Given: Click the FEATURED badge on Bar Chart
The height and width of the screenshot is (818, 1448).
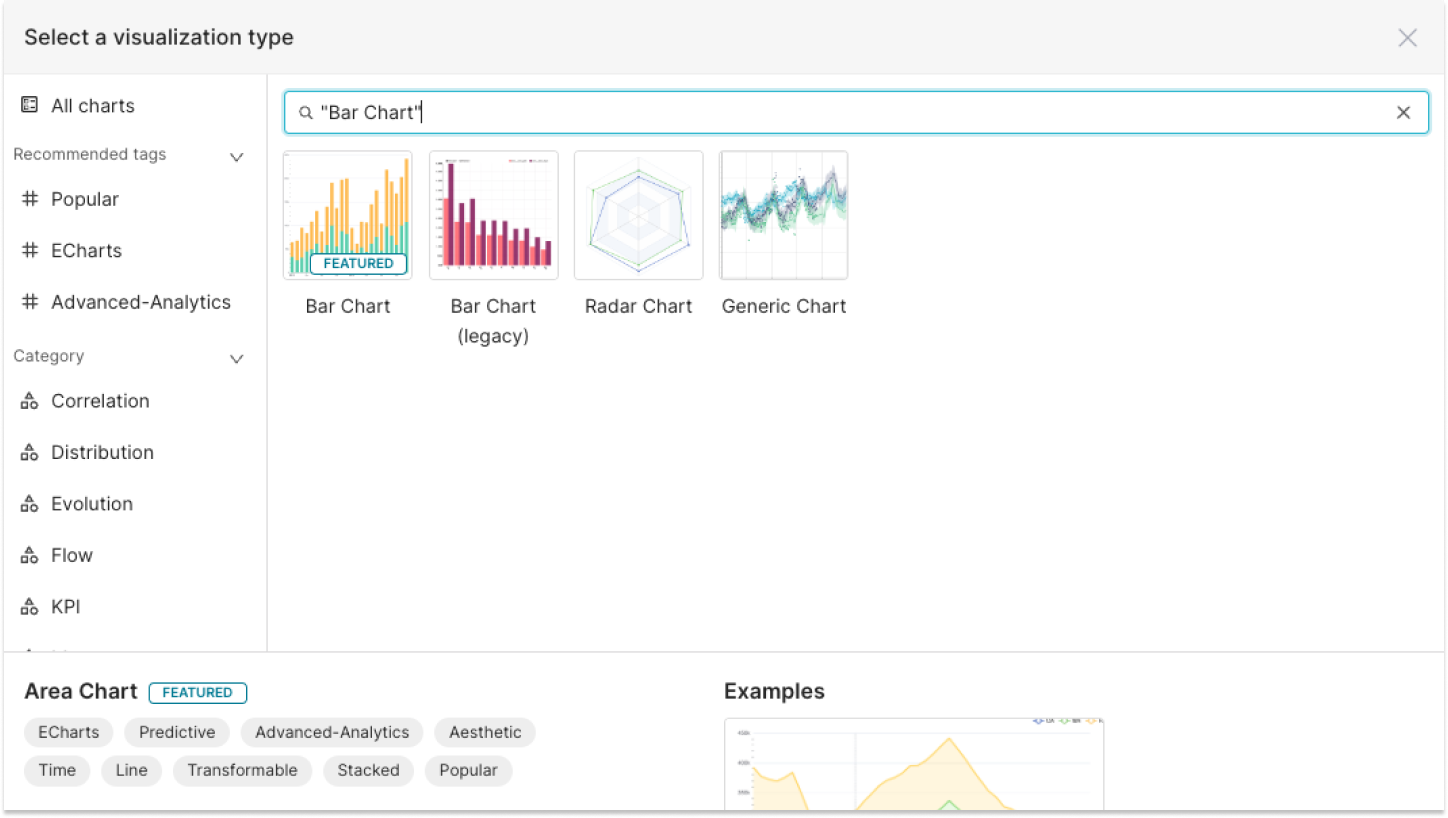Looking at the screenshot, I should click(x=357, y=263).
